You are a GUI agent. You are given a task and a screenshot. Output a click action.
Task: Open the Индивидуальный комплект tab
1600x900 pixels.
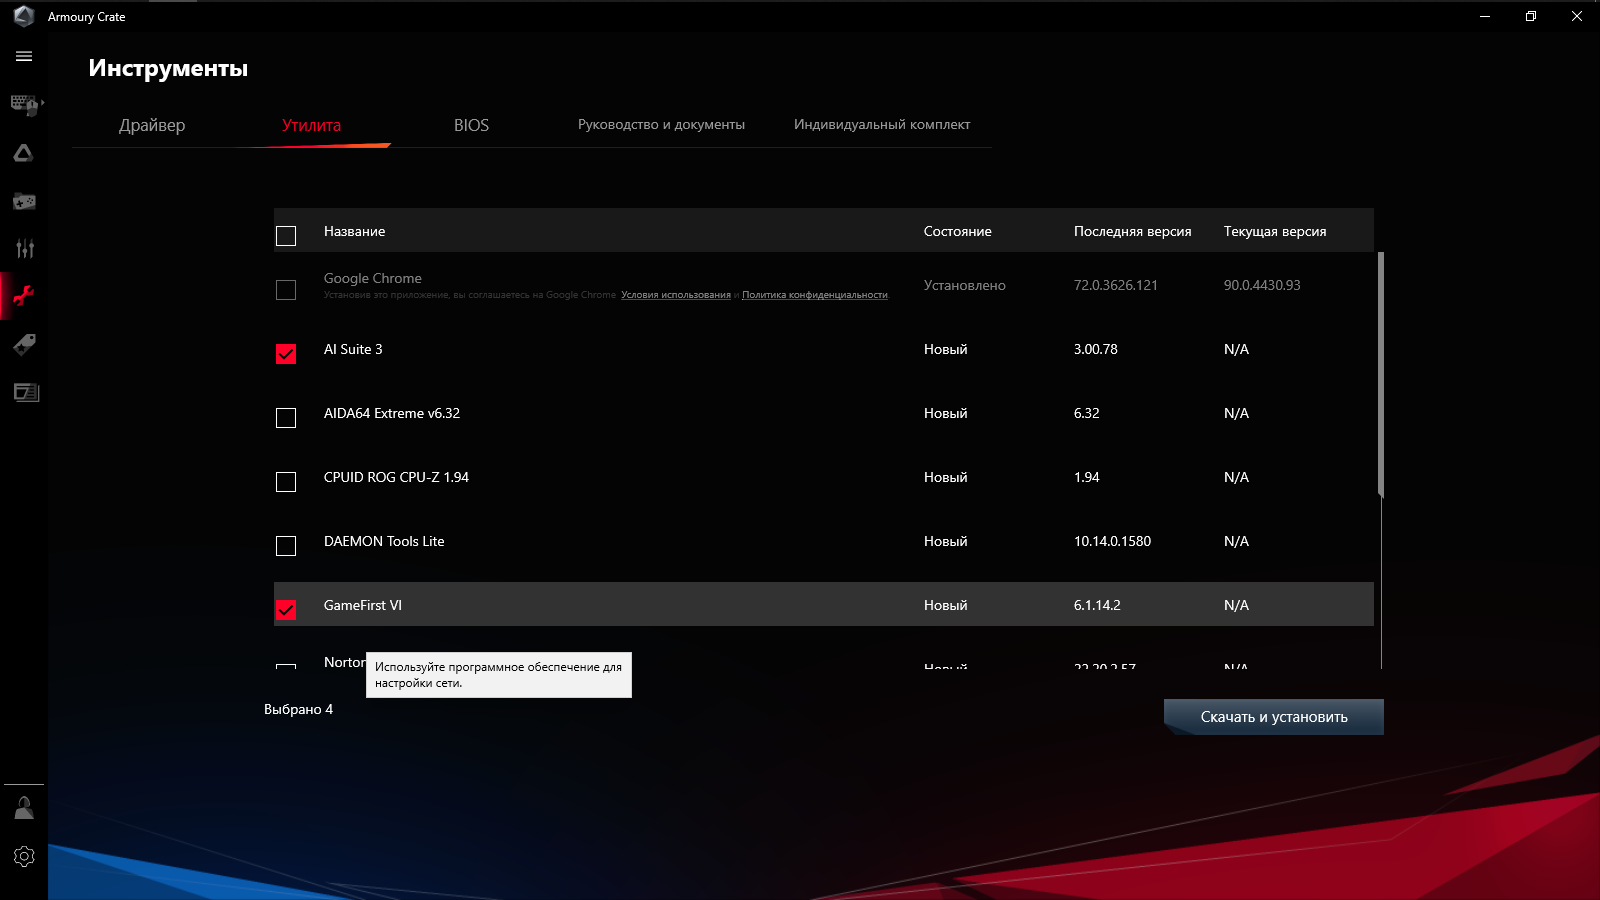click(x=882, y=125)
